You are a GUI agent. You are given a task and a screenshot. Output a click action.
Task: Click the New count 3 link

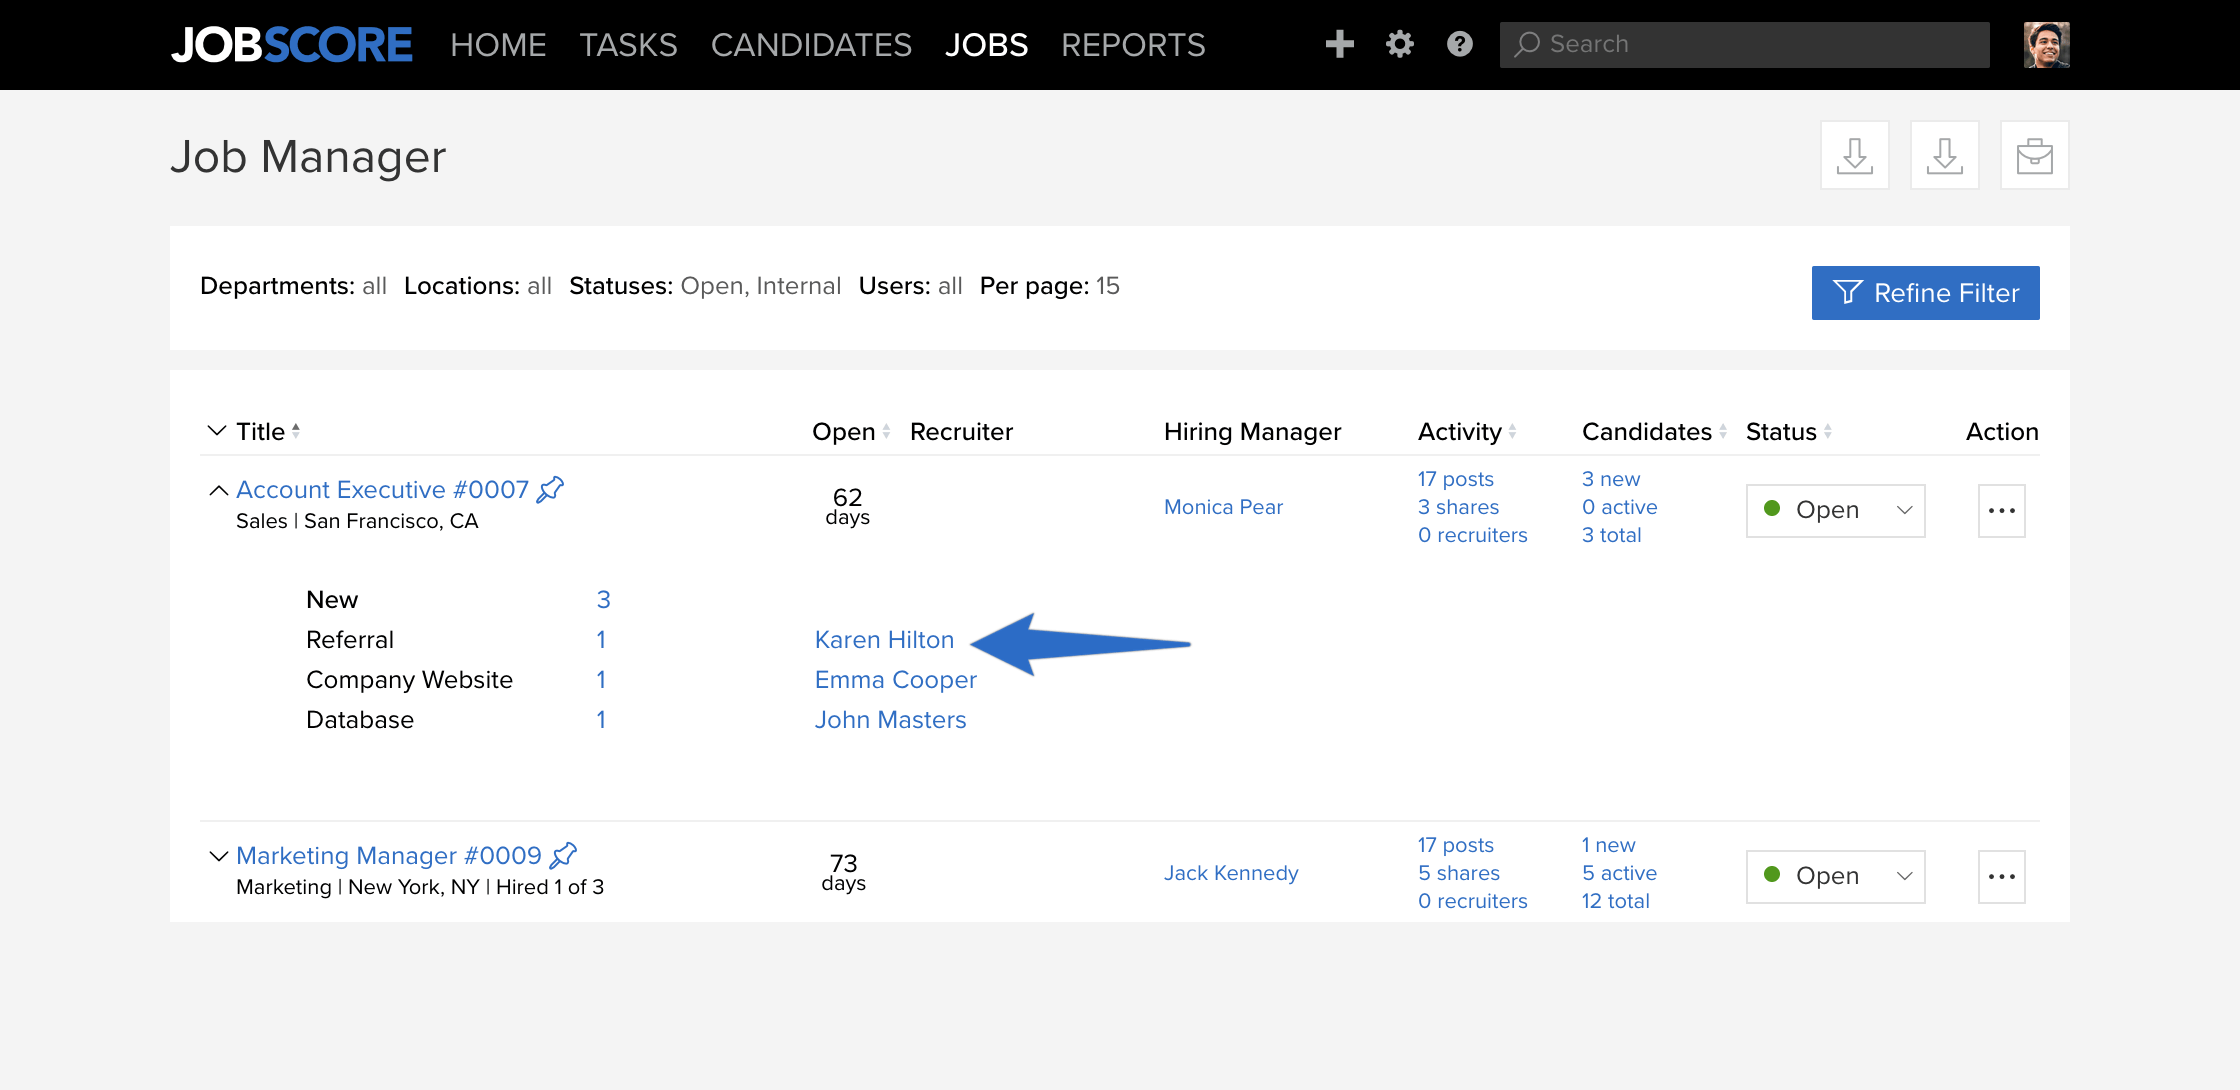pos(603,600)
